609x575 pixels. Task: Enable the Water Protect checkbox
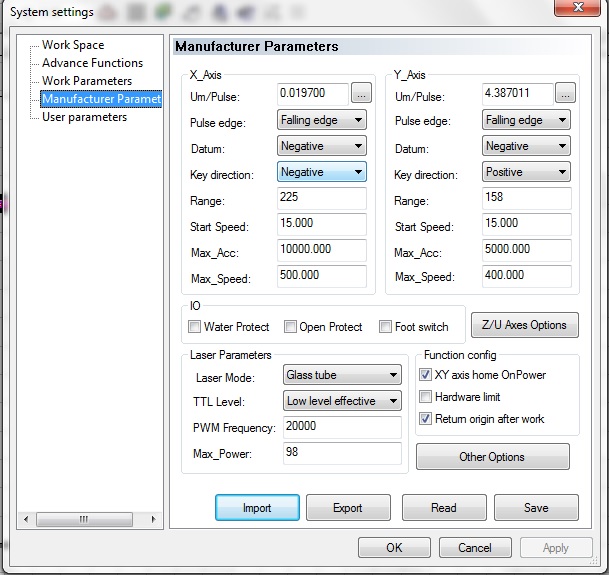(x=195, y=327)
